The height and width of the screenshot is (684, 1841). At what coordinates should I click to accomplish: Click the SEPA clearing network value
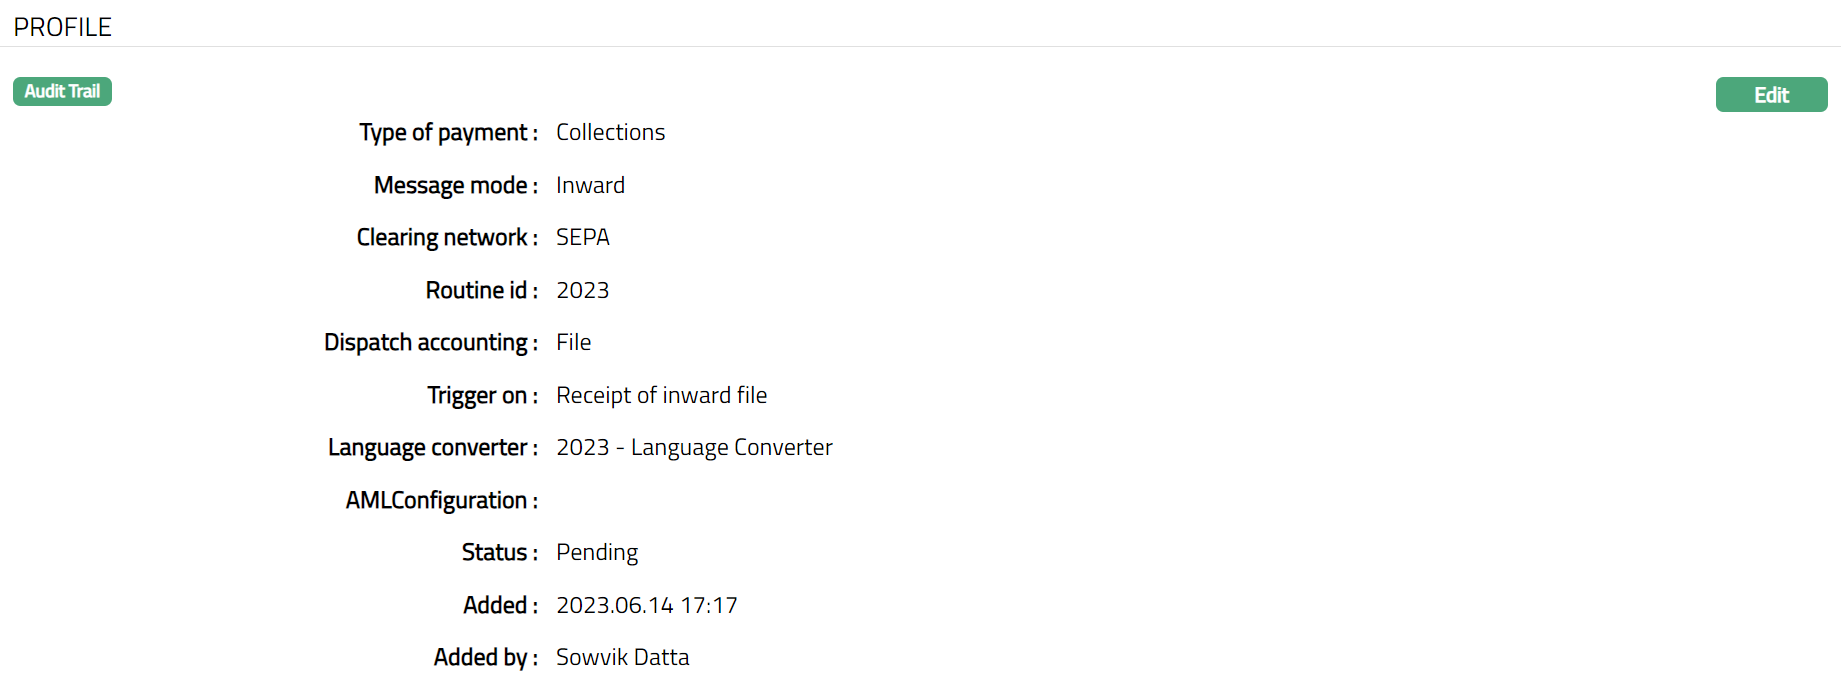point(583,237)
